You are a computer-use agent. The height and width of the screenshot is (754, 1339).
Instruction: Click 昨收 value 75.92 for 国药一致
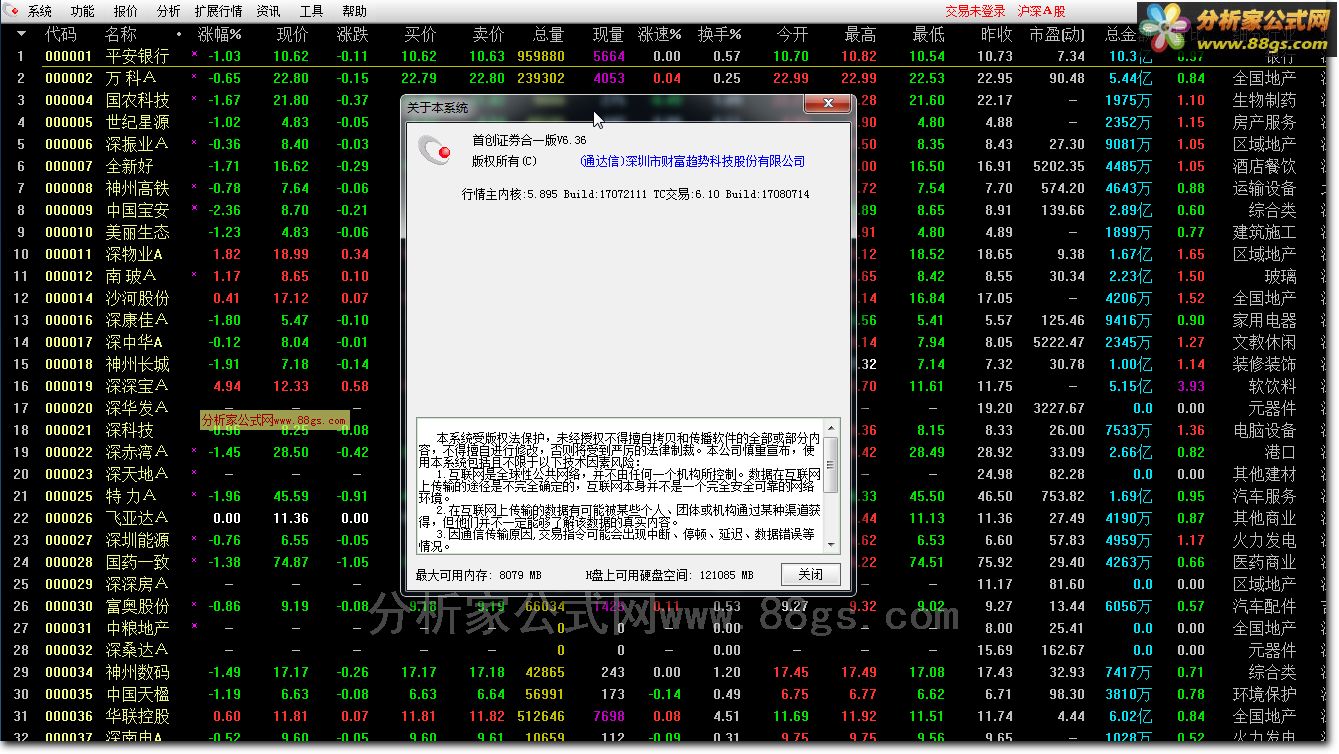click(994, 562)
